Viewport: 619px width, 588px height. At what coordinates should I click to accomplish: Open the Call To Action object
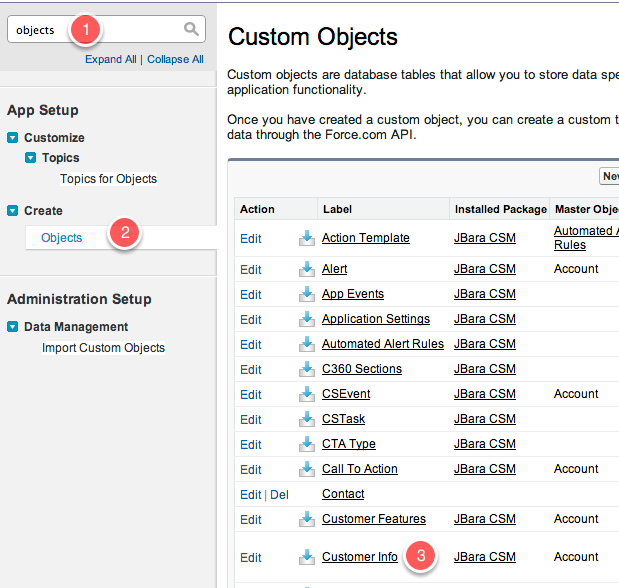pyautogui.click(x=360, y=469)
